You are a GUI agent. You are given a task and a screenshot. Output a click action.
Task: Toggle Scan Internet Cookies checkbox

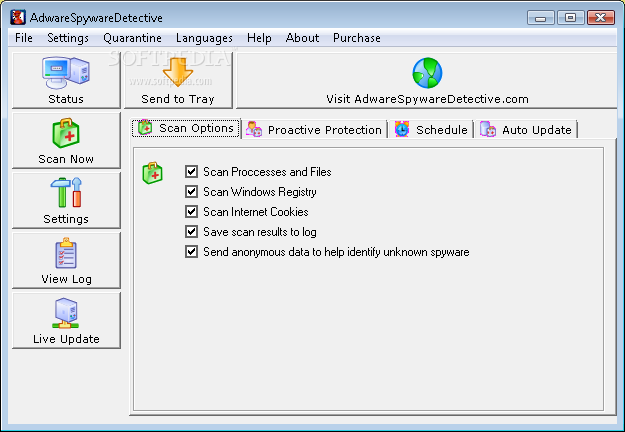click(191, 212)
